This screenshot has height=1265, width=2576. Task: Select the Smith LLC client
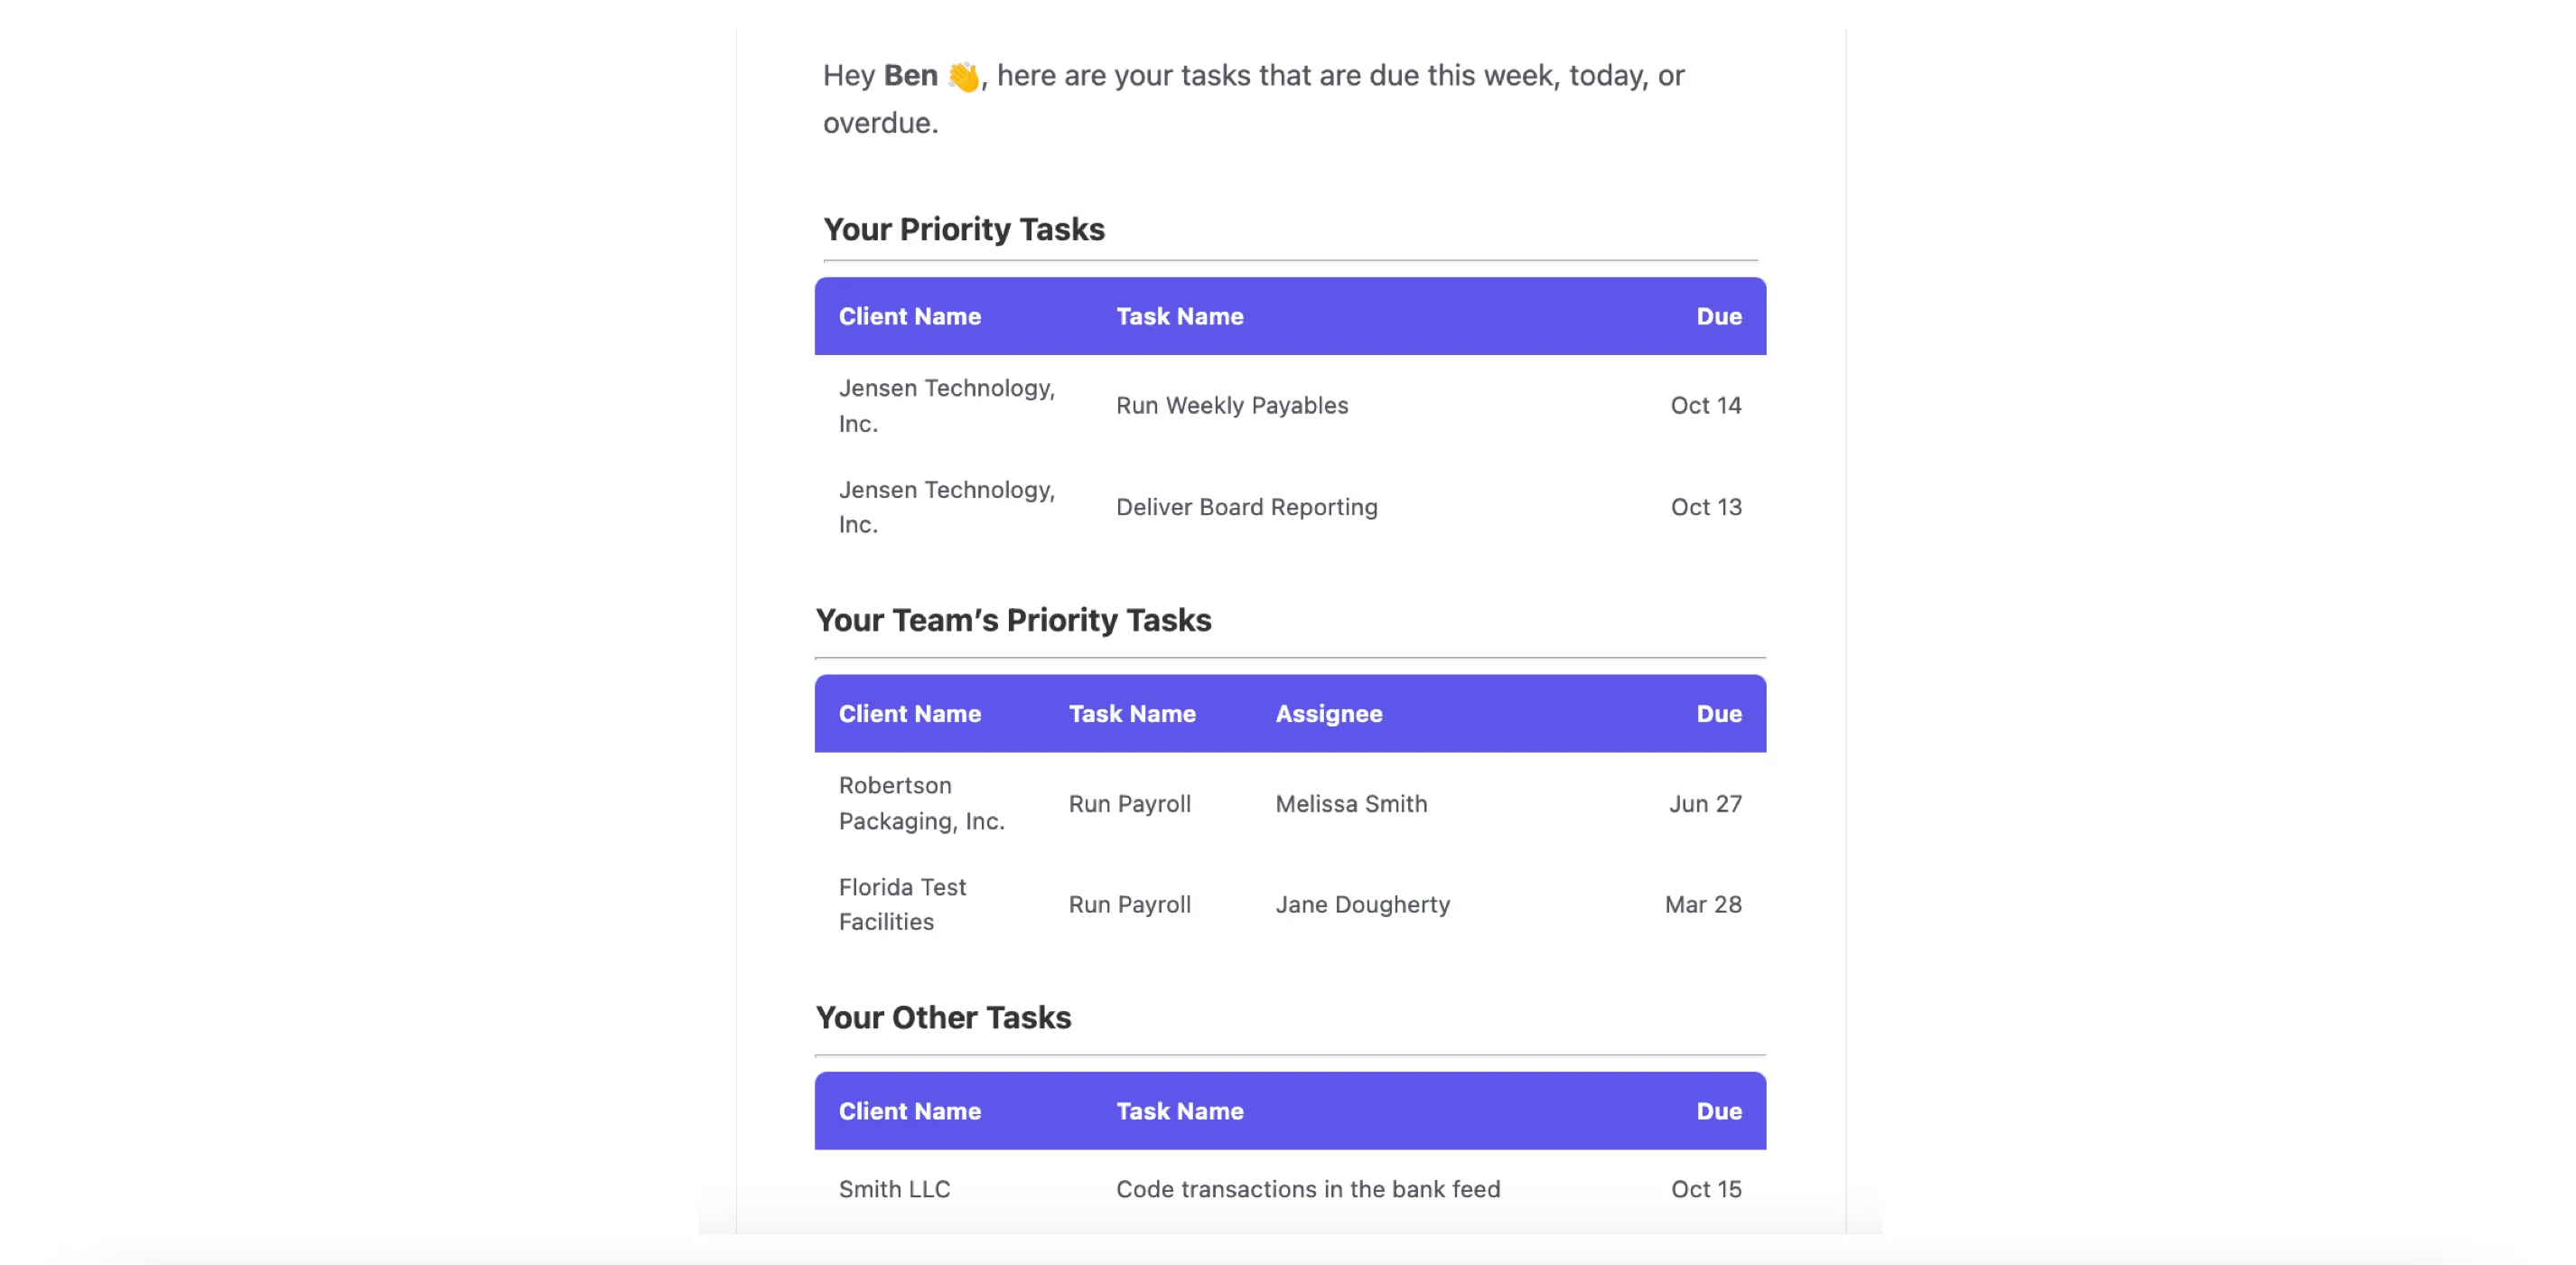pyautogui.click(x=894, y=1188)
